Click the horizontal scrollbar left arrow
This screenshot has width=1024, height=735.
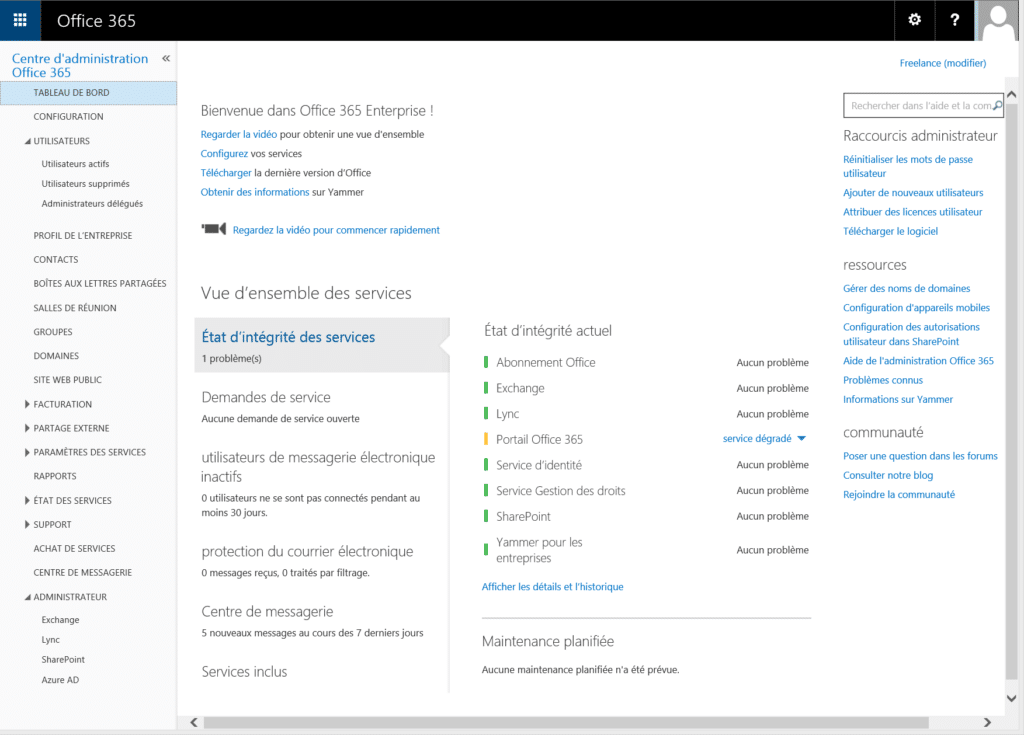click(194, 723)
